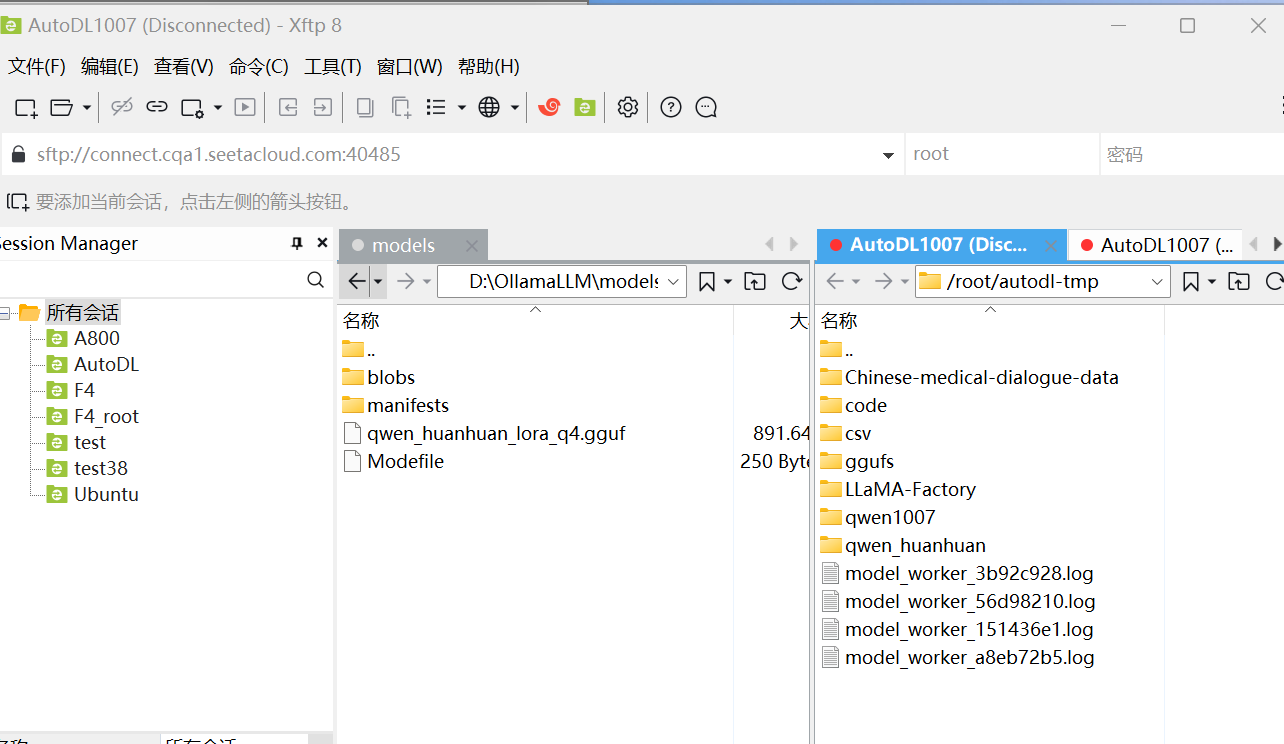Open the 查看(V) menu
The height and width of the screenshot is (744, 1284).
pyautogui.click(x=184, y=67)
